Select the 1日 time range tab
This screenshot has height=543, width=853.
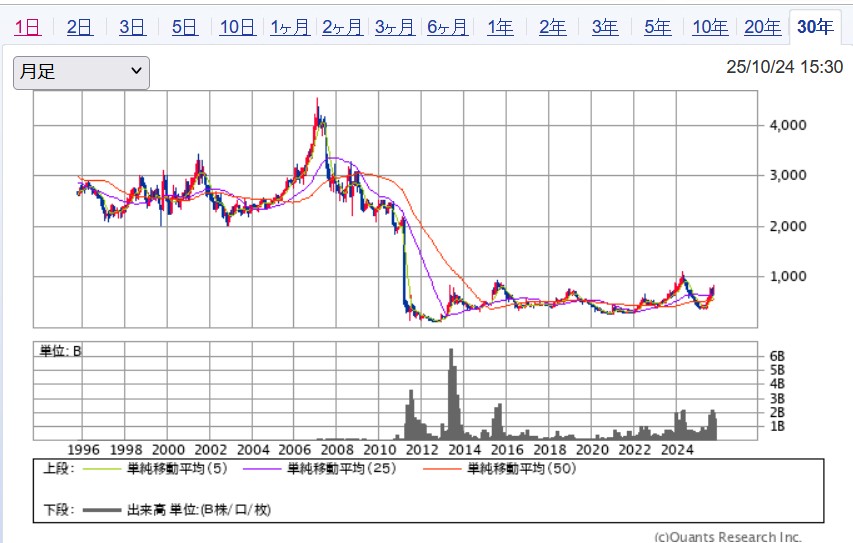click(x=27, y=27)
